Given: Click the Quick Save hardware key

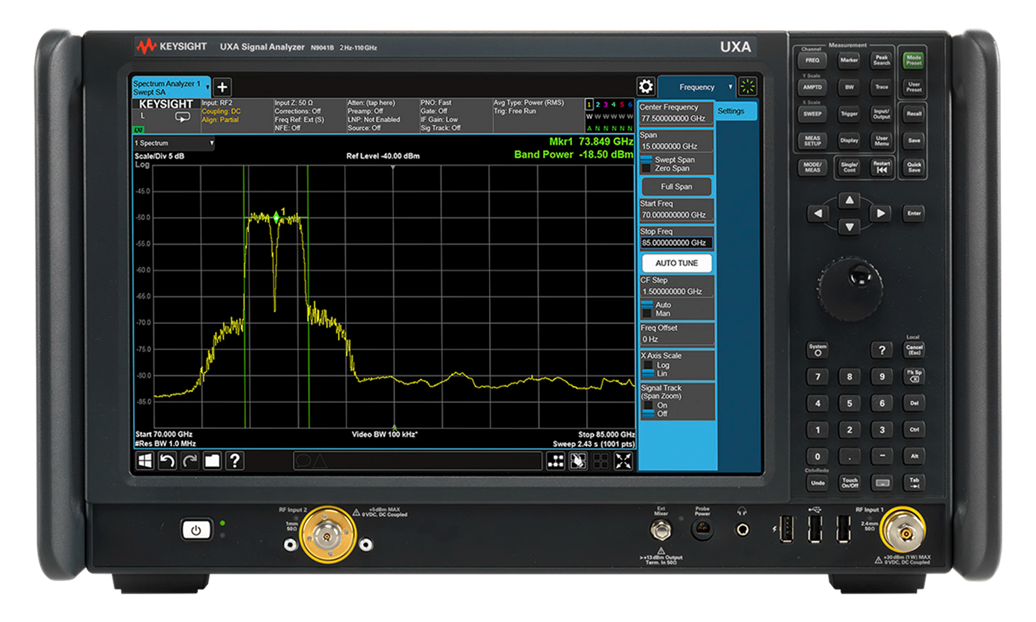Looking at the screenshot, I should [914, 166].
